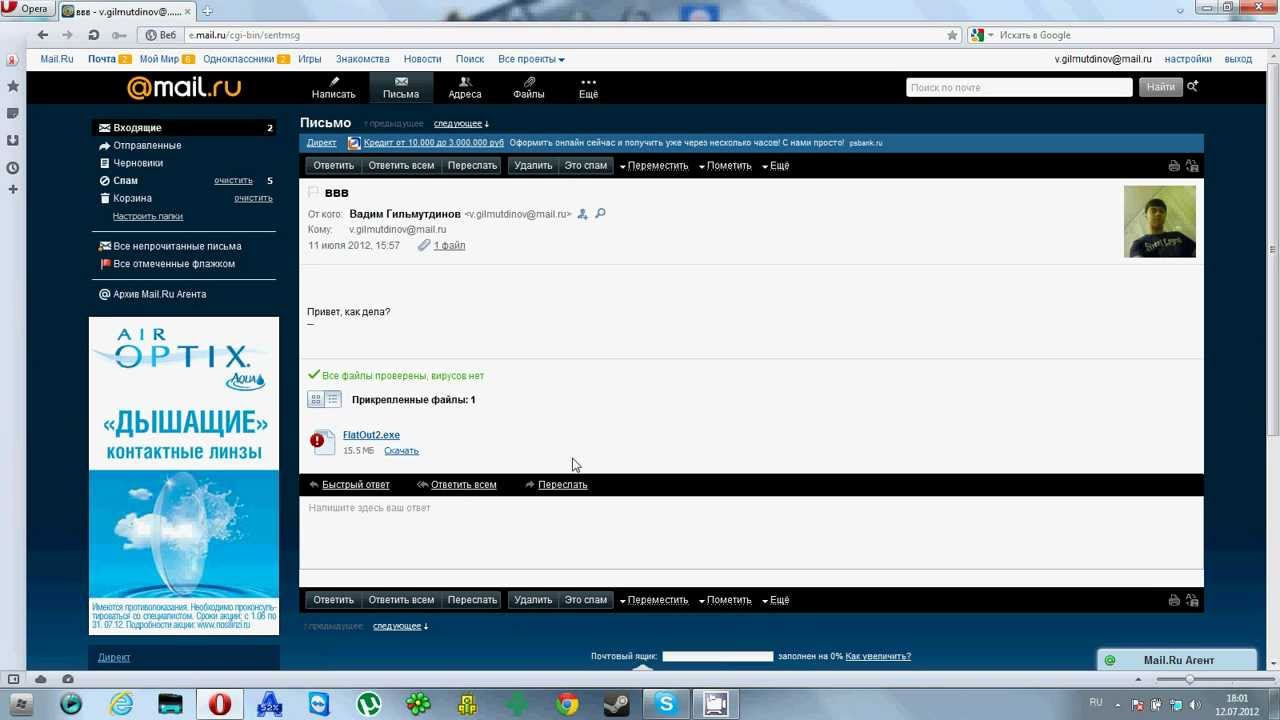
Task: Click the FlatOut2.exe file icon
Action: 322,441
